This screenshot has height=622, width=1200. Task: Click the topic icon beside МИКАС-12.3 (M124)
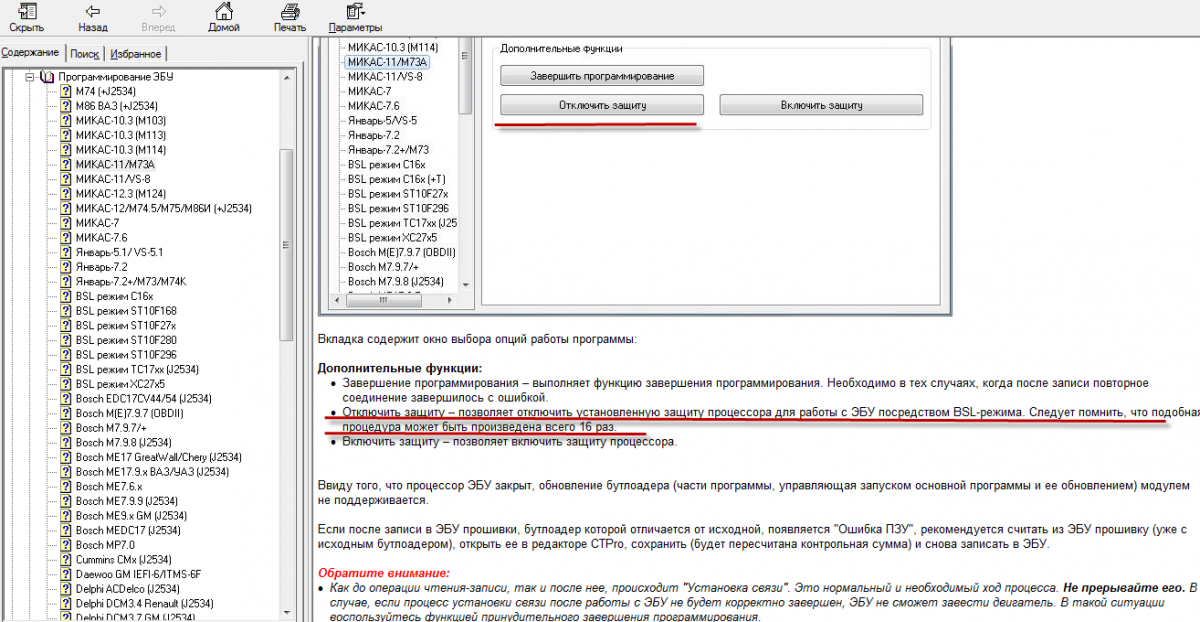[x=66, y=193]
